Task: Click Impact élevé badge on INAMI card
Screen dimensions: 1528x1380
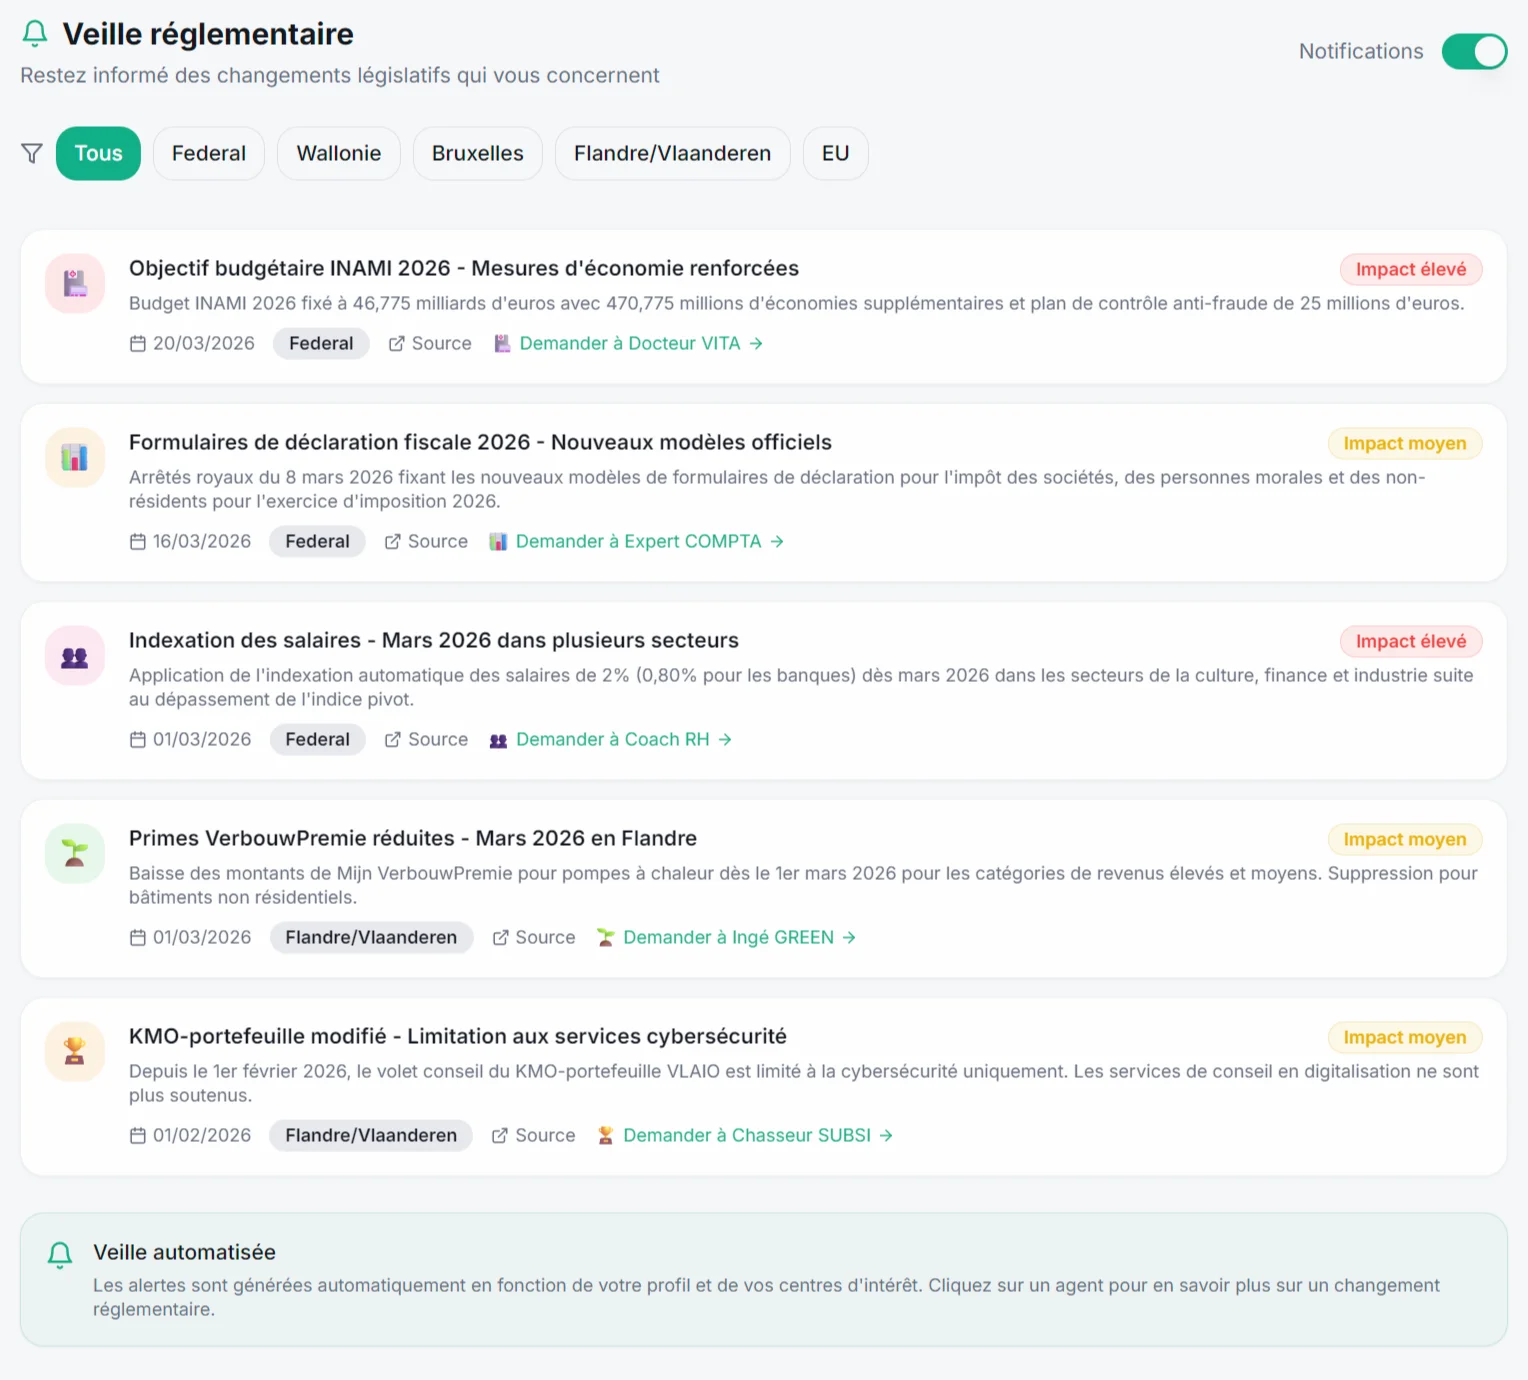Action: pyautogui.click(x=1410, y=269)
